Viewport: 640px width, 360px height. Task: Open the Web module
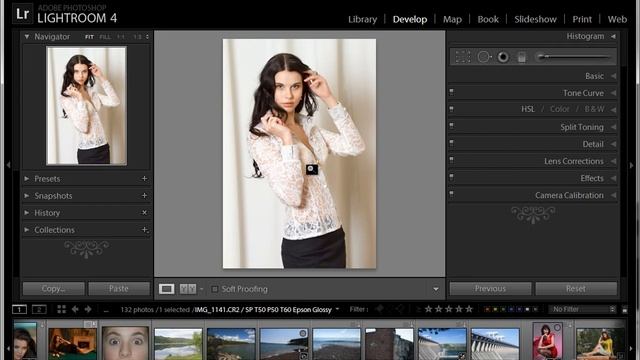pyautogui.click(x=617, y=19)
